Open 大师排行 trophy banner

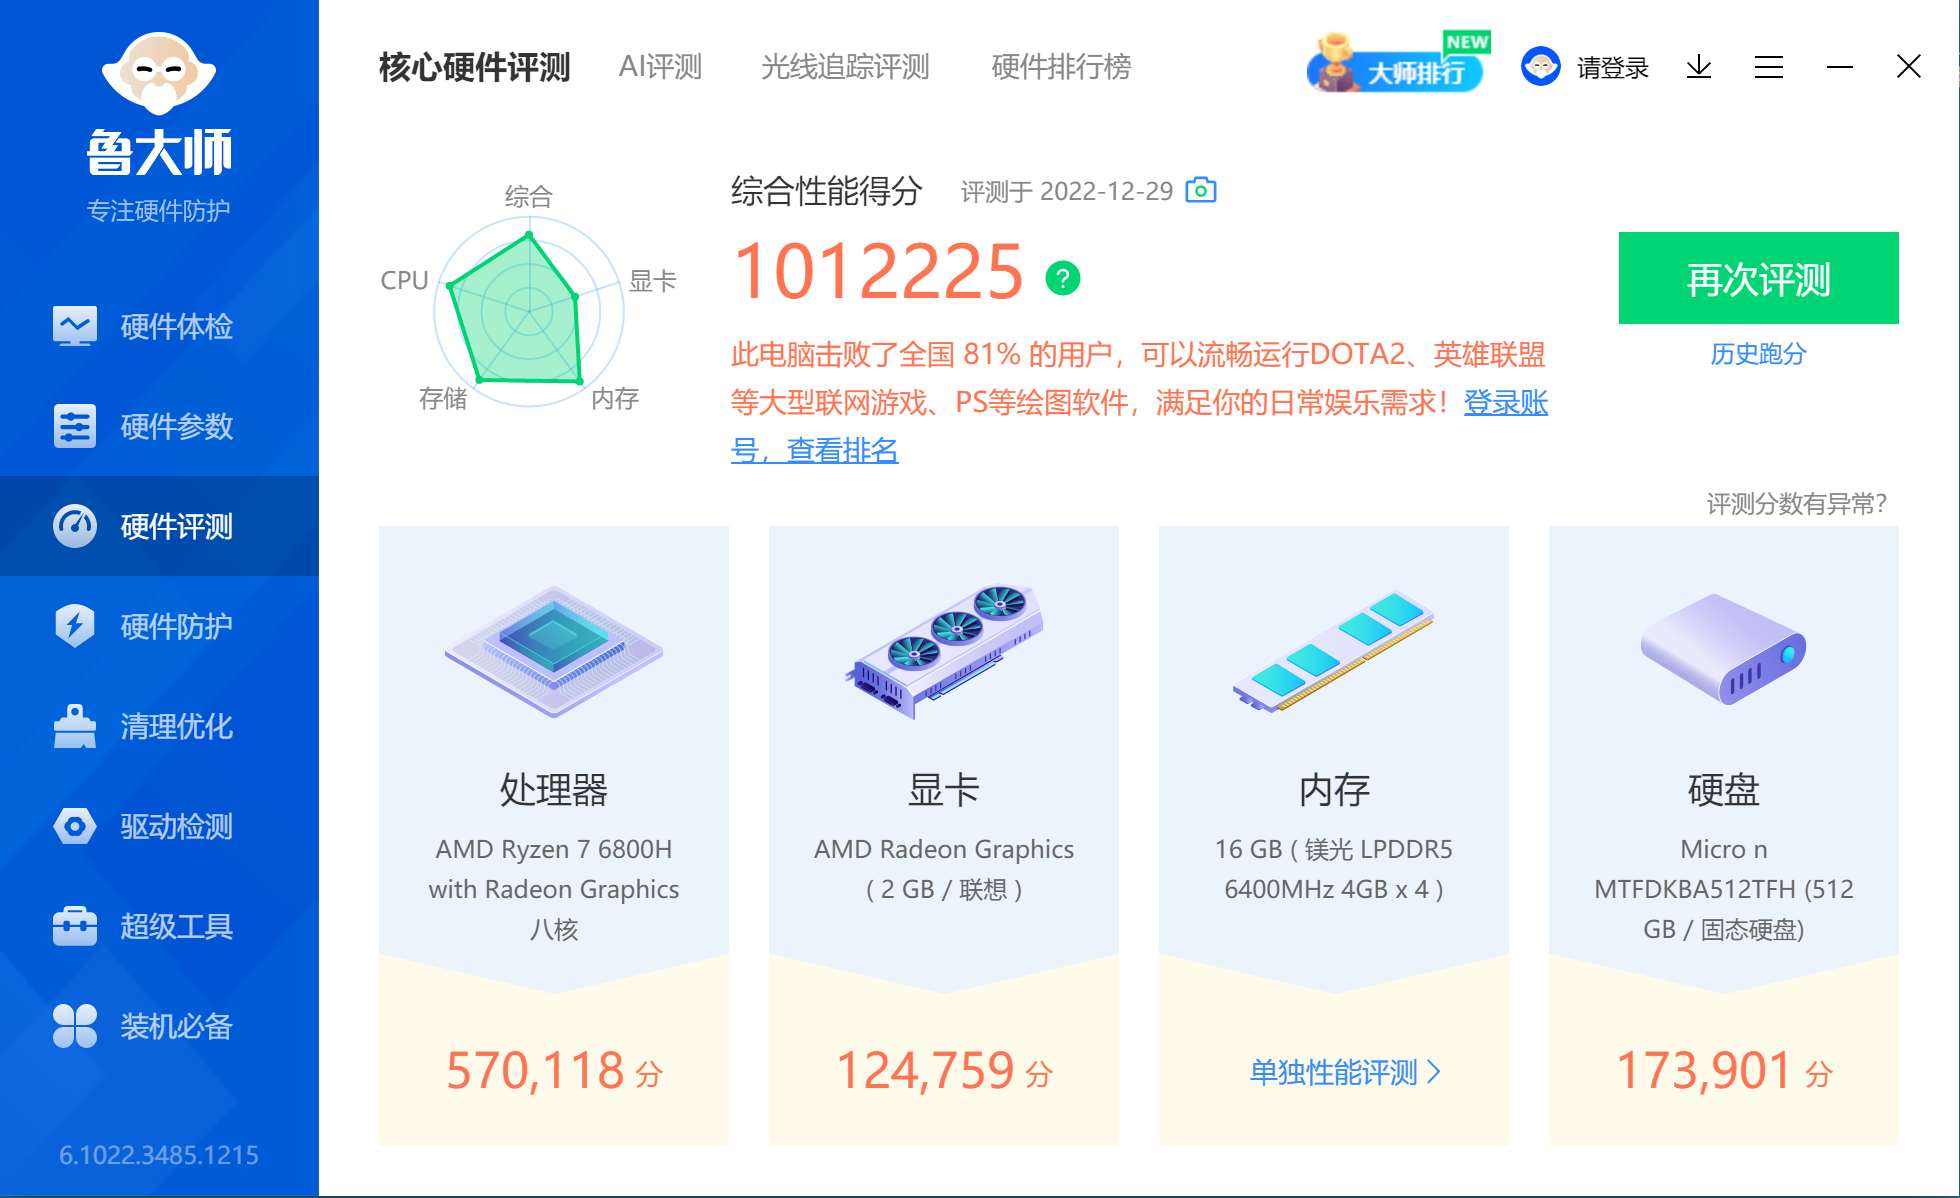click(x=1397, y=64)
